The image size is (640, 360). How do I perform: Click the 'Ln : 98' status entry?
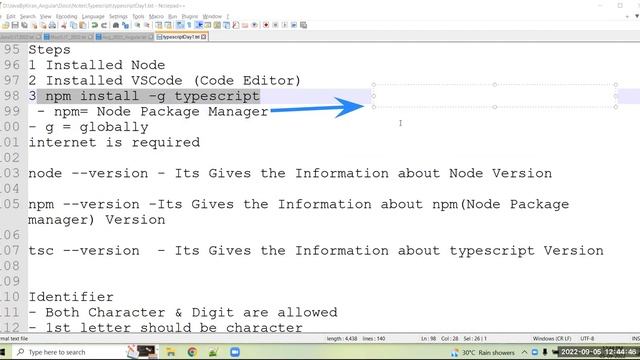[429, 338]
